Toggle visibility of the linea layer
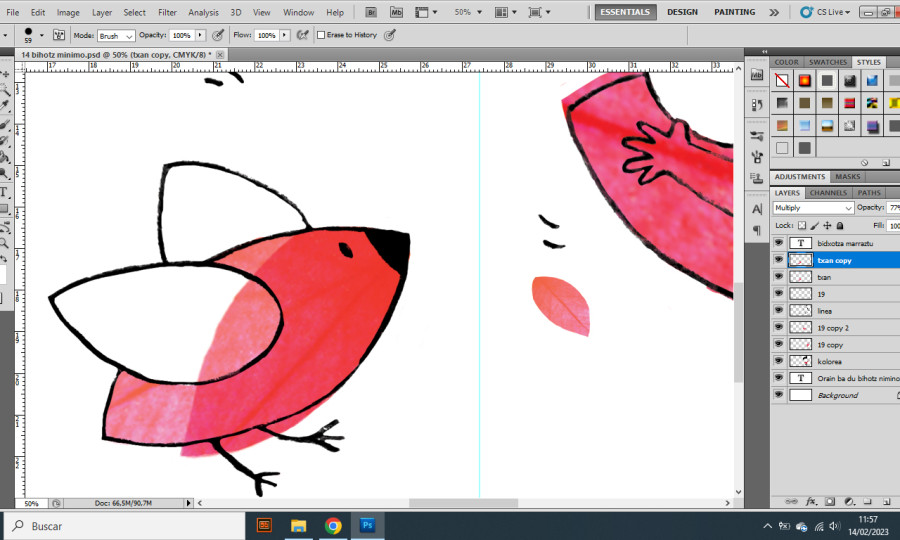This screenshot has width=900, height=540. pyautogui.click(x=779, y=311)
